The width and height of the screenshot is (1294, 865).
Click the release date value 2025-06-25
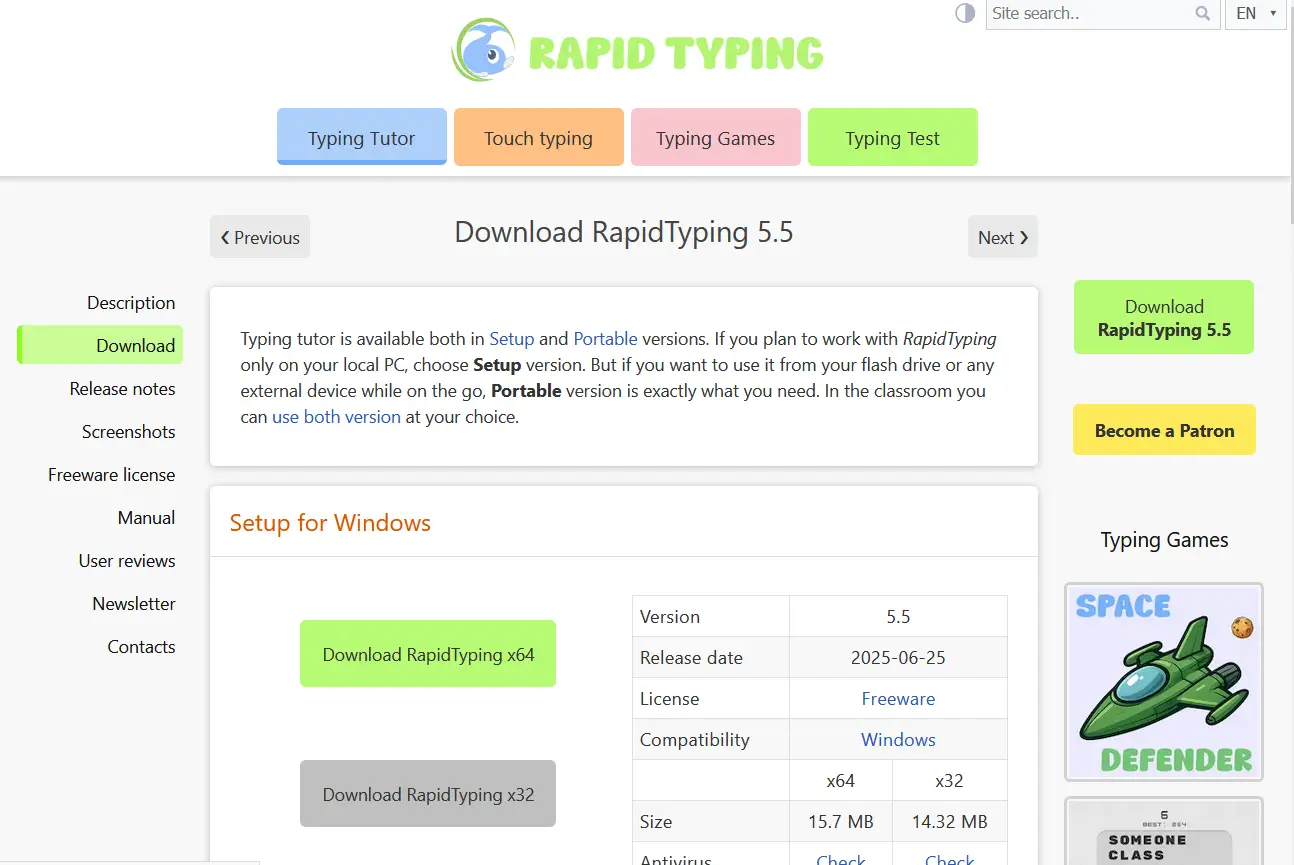click(898, 658)
